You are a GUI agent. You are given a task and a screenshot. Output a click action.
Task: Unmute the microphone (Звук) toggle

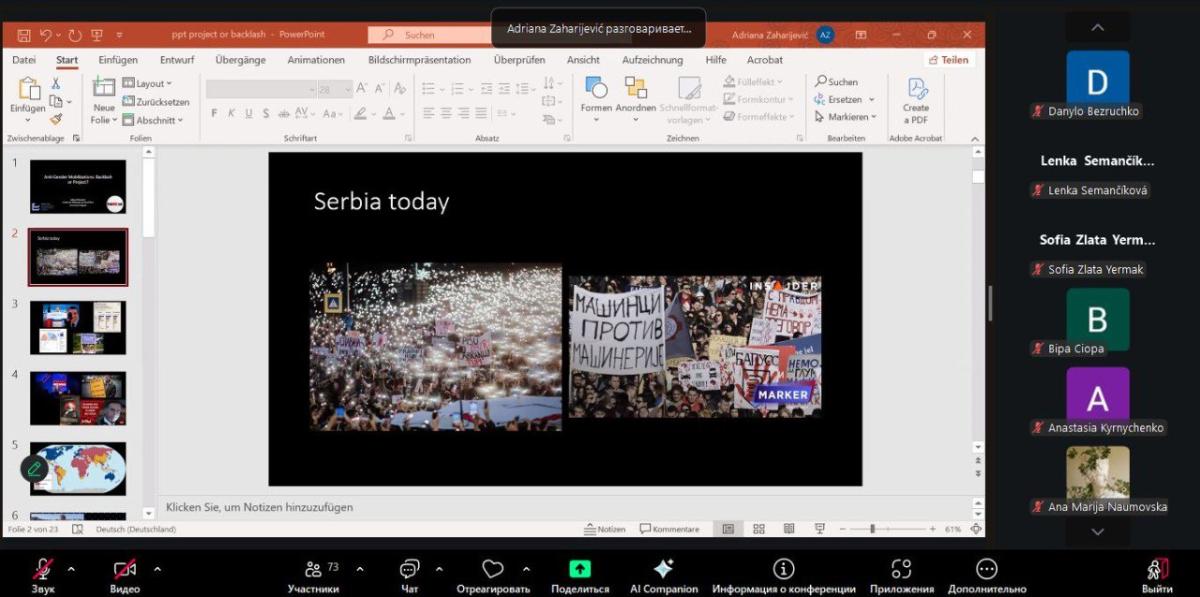(x=43, y=569)
